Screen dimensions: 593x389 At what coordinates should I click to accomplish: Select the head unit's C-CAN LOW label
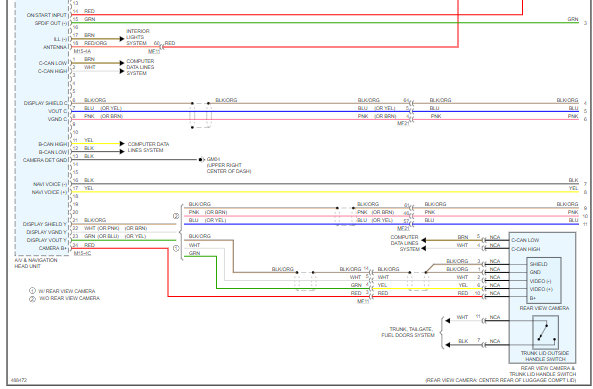[53, 63]
